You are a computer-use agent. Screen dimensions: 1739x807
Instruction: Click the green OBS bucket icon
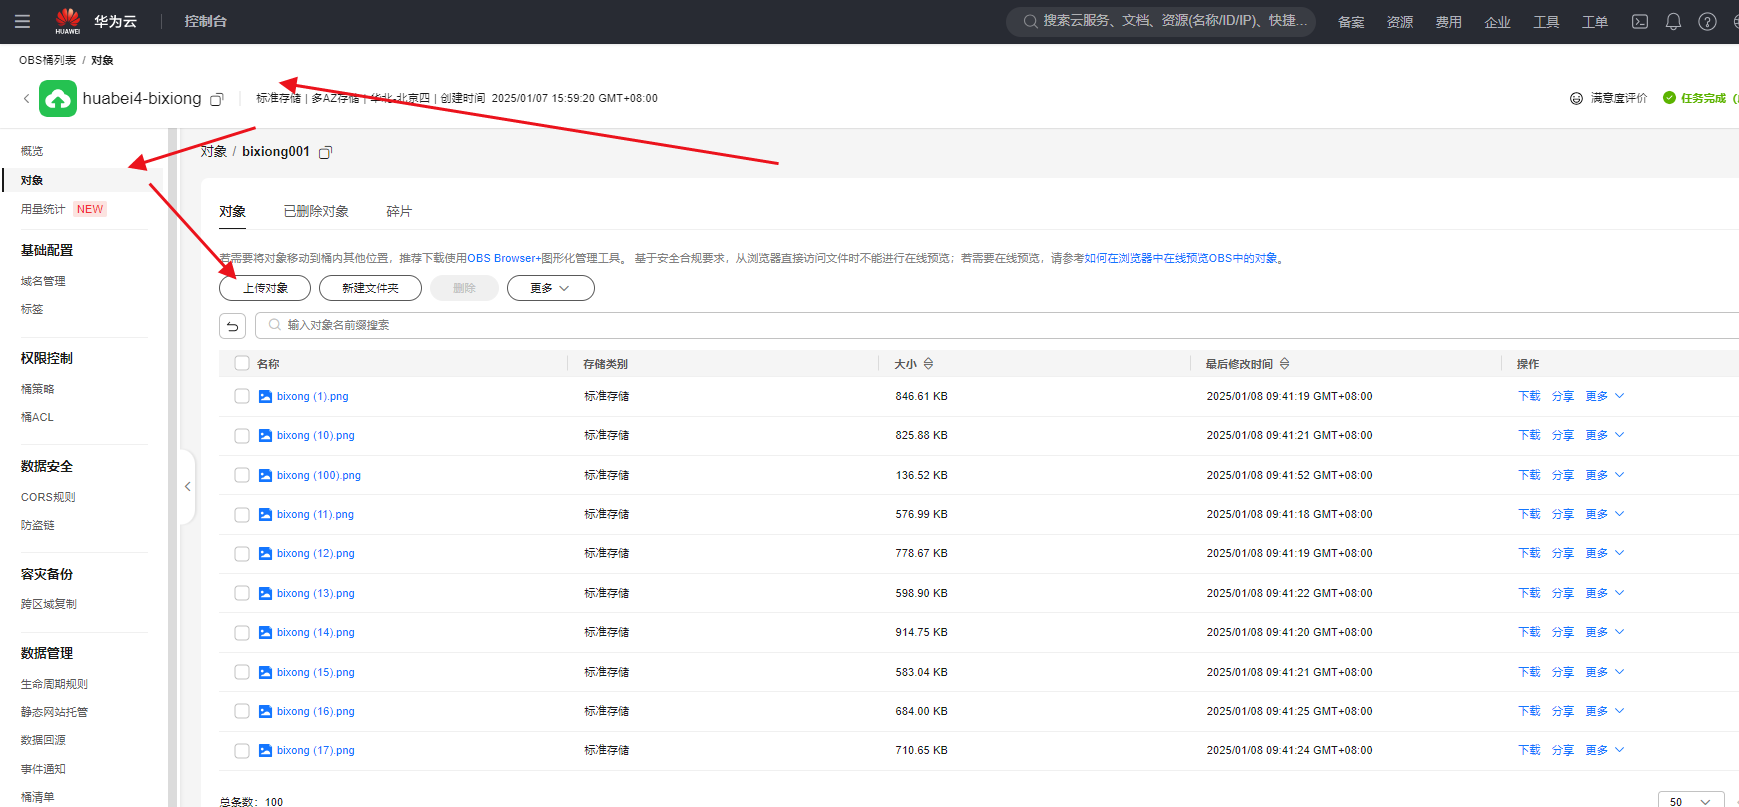pos(58,98)
